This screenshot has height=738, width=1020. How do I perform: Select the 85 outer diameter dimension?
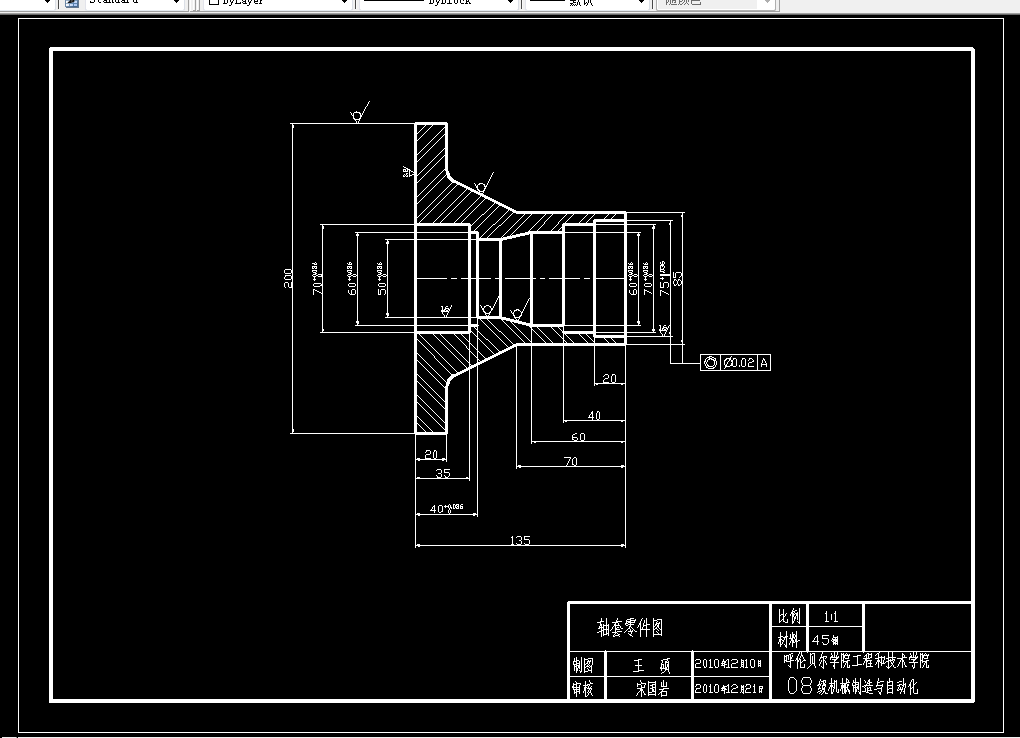(x=677, y=279)
